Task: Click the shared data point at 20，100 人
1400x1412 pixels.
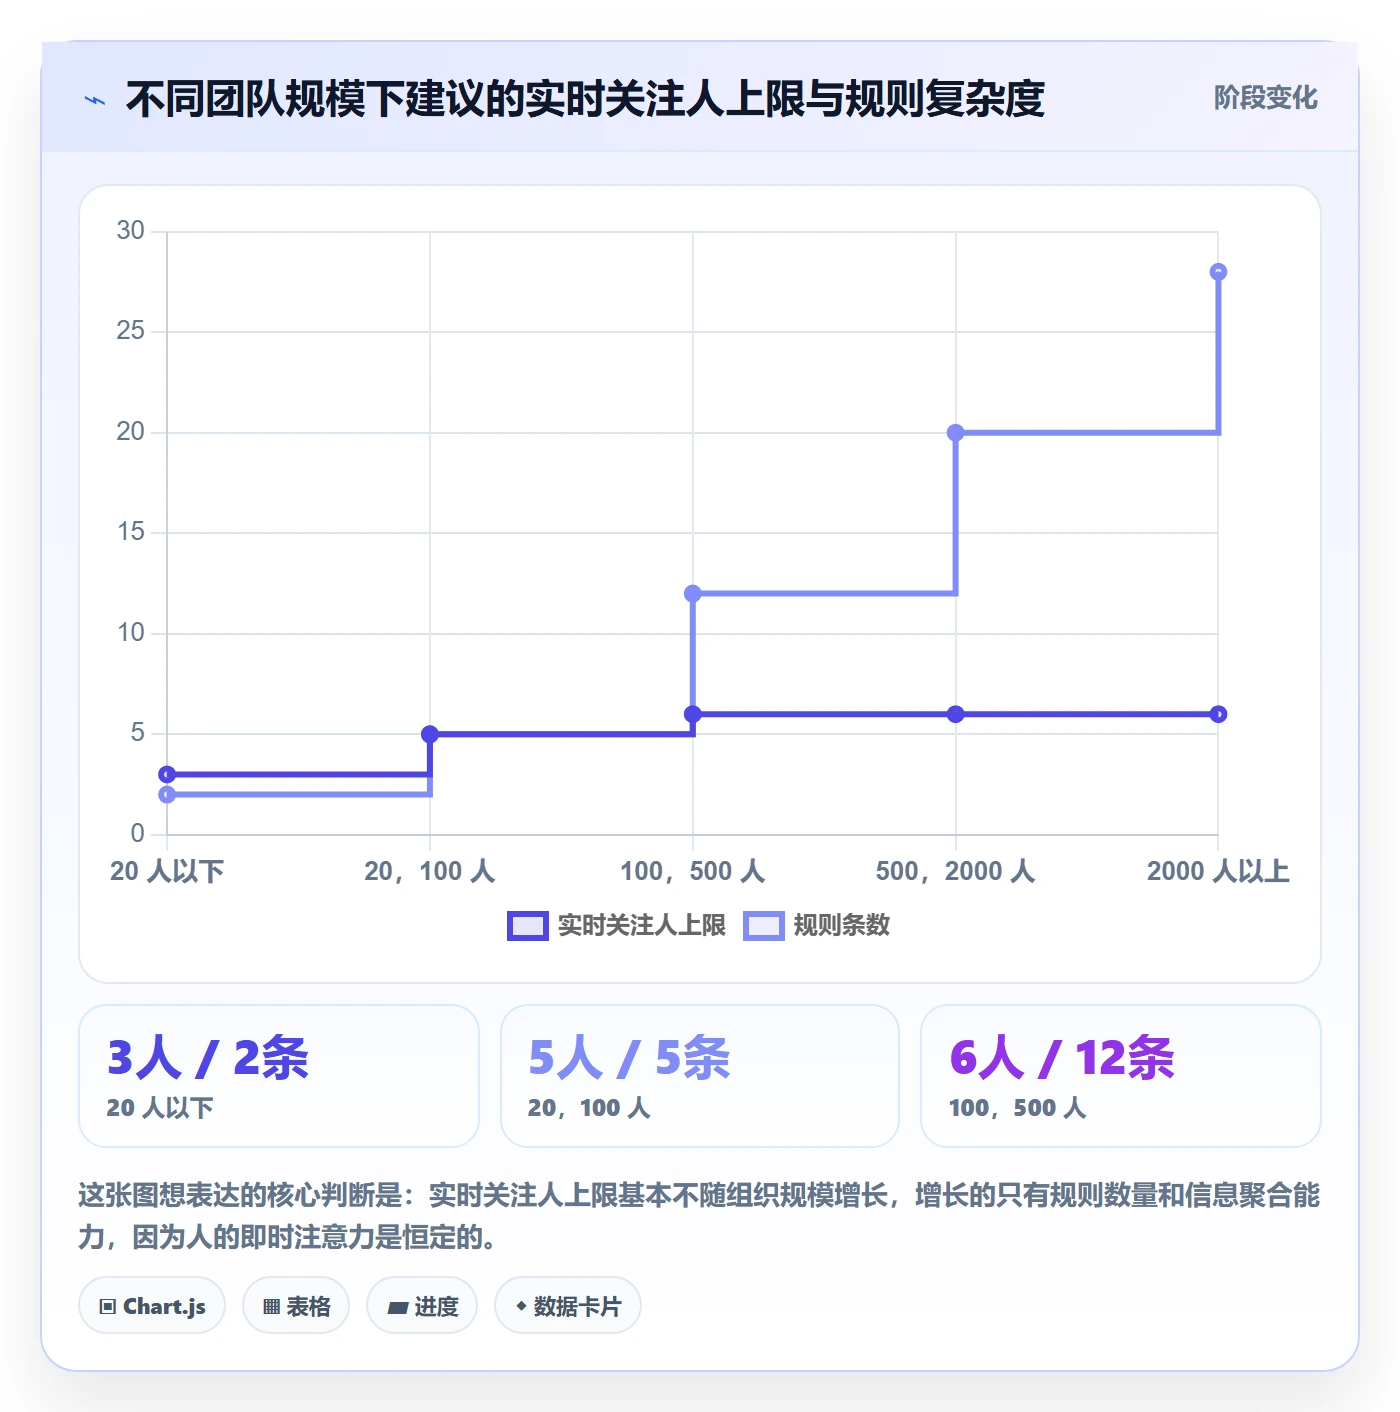Action: [x=430, y=734]
